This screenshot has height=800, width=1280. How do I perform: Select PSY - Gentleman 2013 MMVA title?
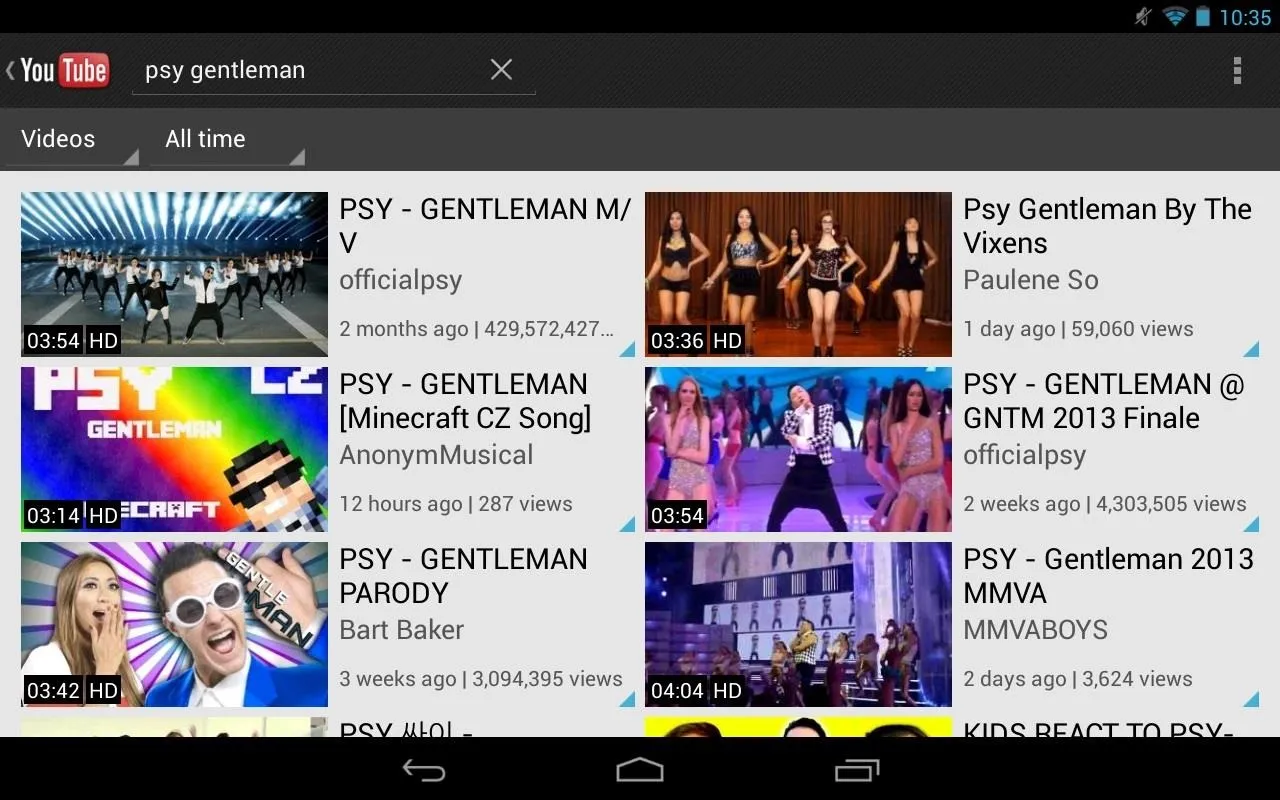coord(1108,576)
